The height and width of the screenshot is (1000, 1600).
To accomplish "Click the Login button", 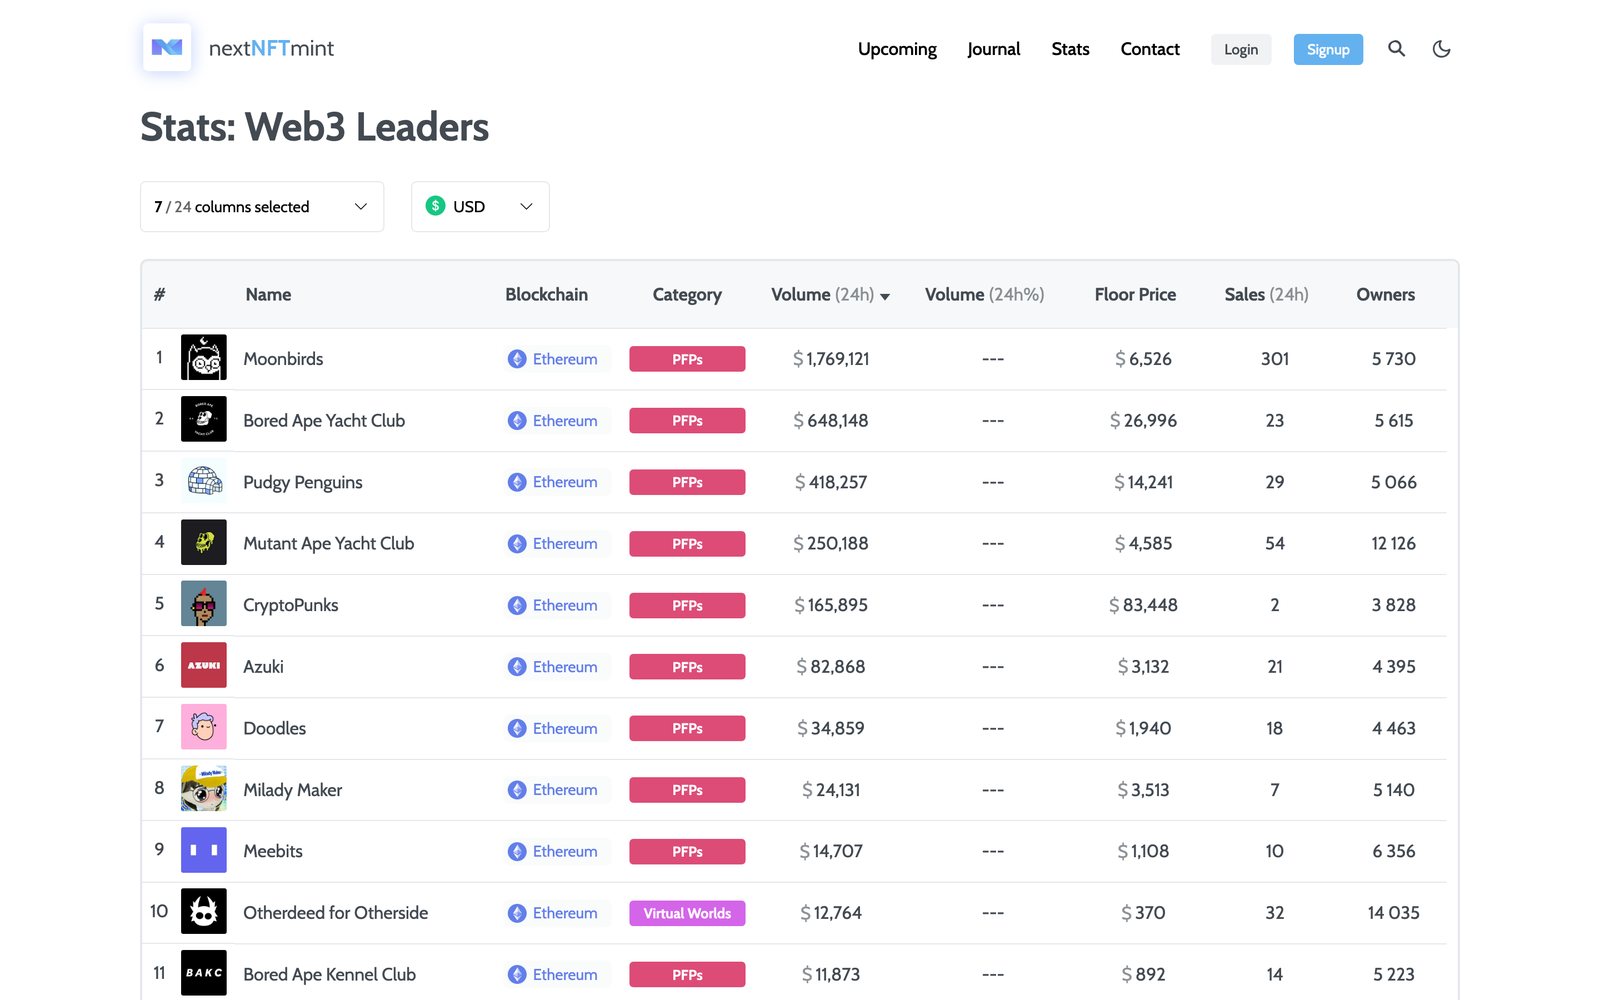I will coord(1241,49).
